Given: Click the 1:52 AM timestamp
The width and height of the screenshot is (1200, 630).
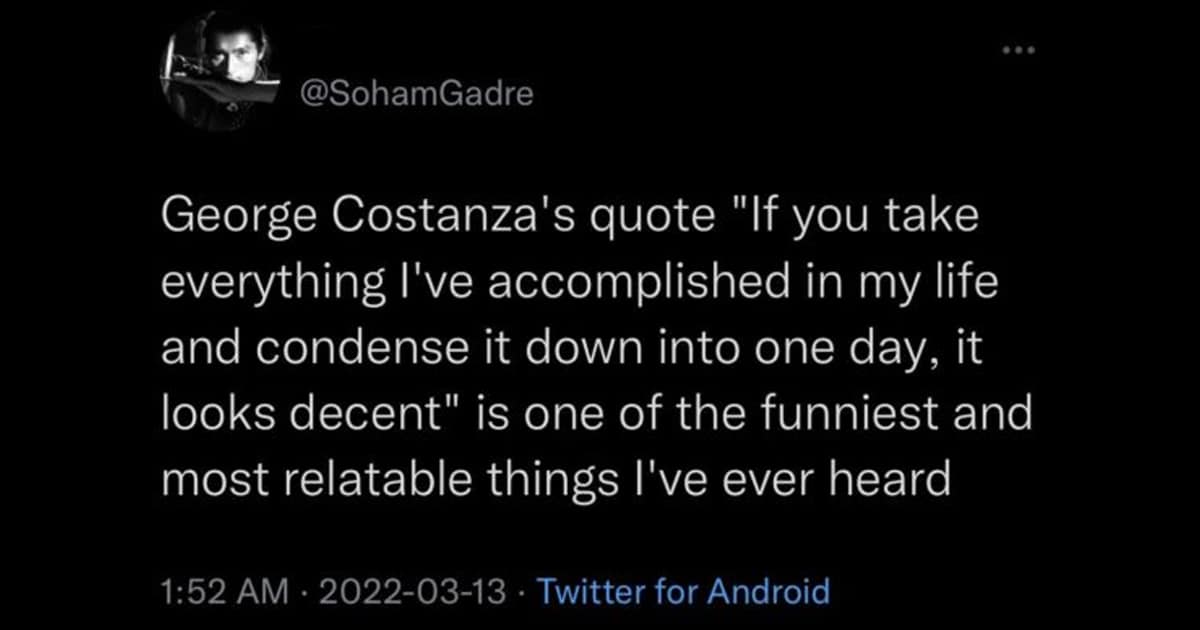Looking at the screenshot, I should pos(224,591).
